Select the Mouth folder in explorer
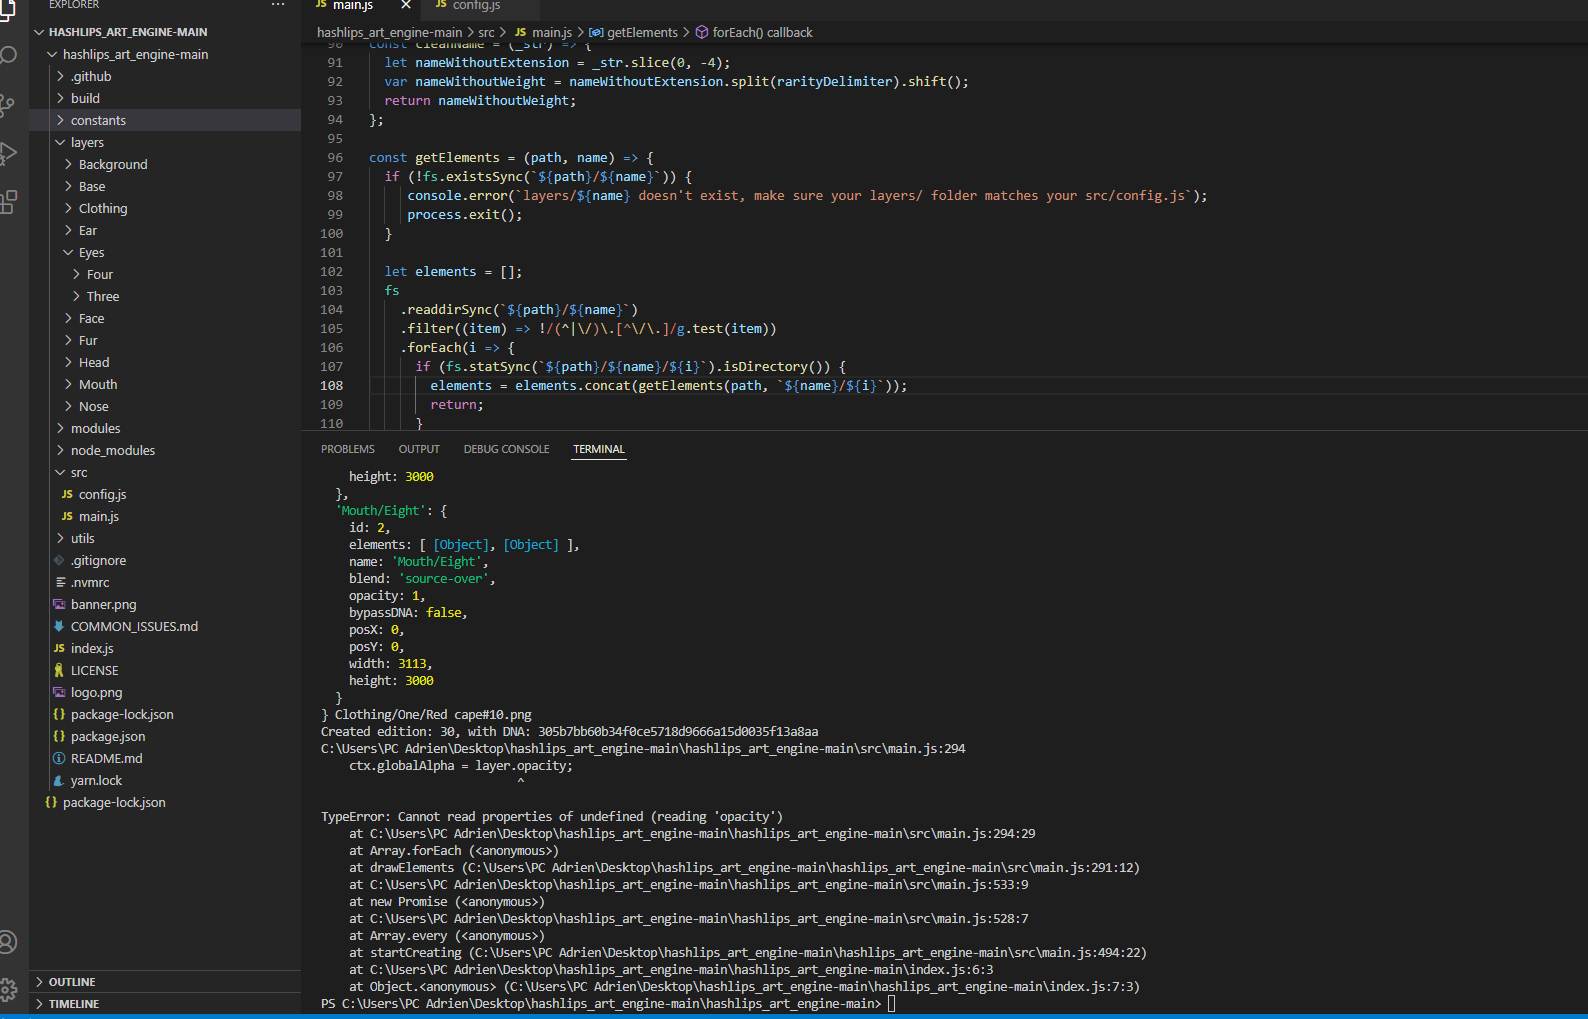 click(x=98, y=384)
